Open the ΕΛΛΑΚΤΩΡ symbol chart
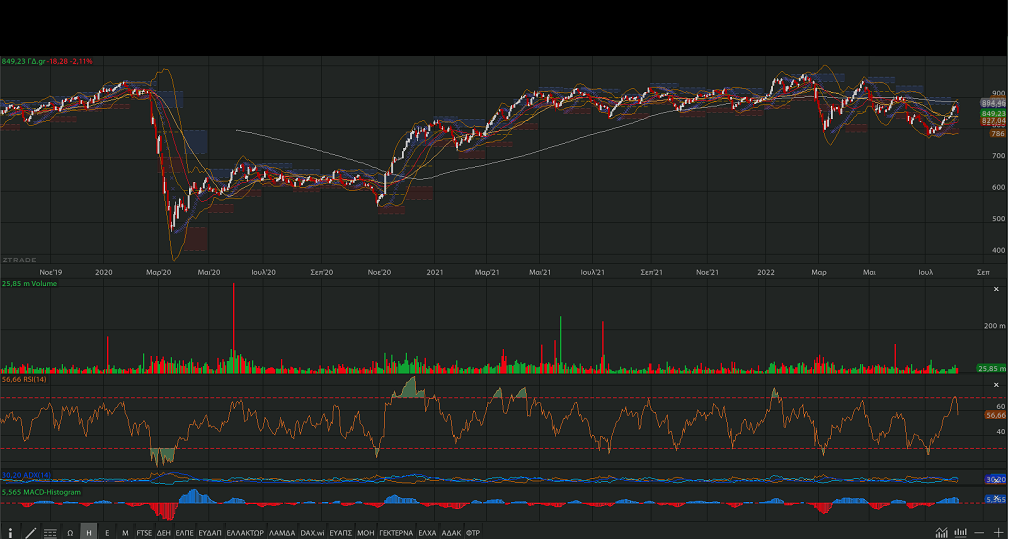Image resolution: width=1009 pixels, height=539 pixels. point(245,533)
